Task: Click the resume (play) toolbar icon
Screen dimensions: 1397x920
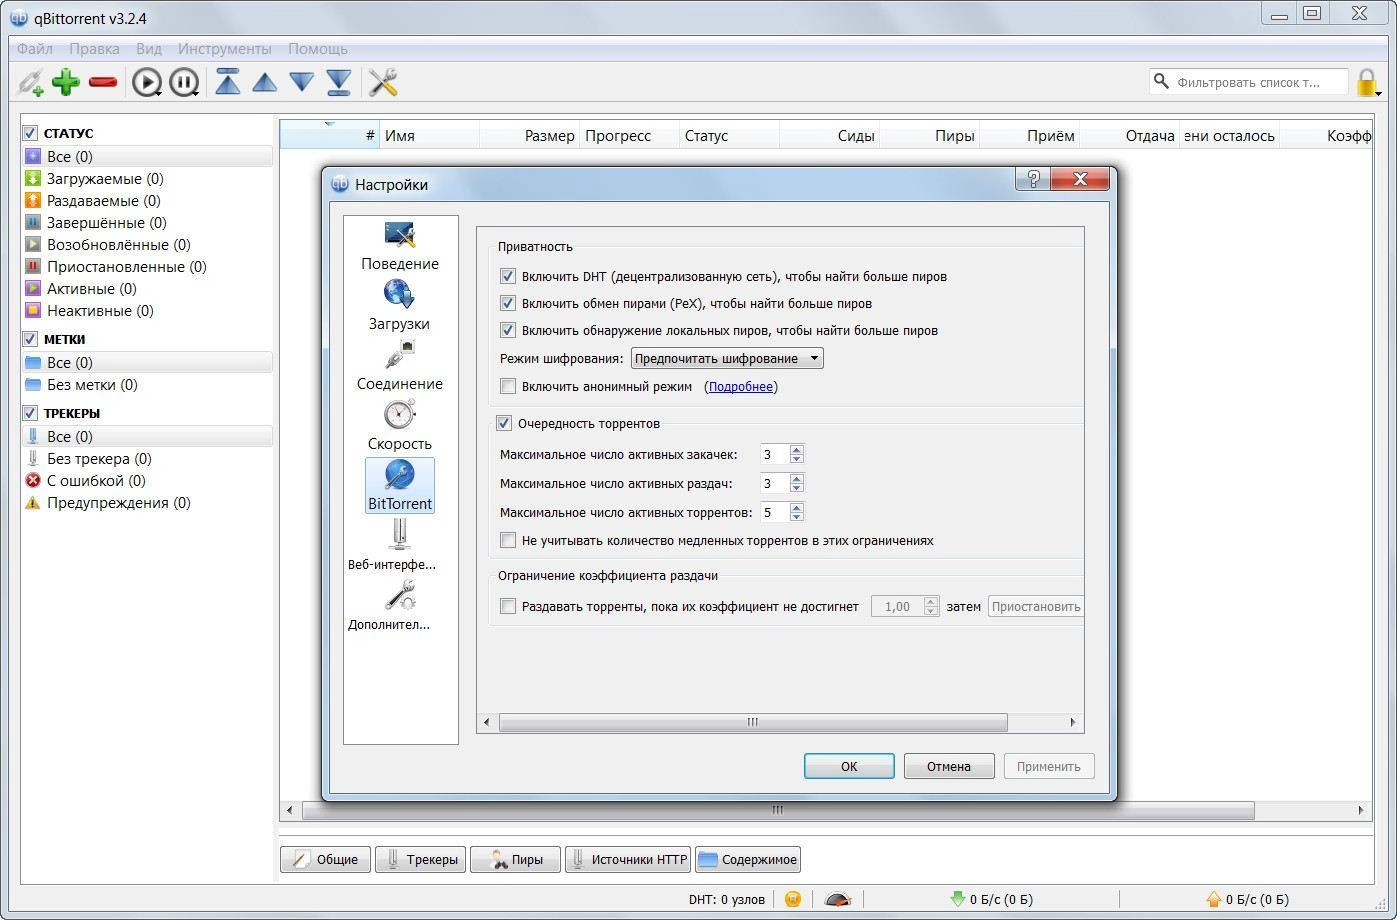Action: tap(147, 83)
